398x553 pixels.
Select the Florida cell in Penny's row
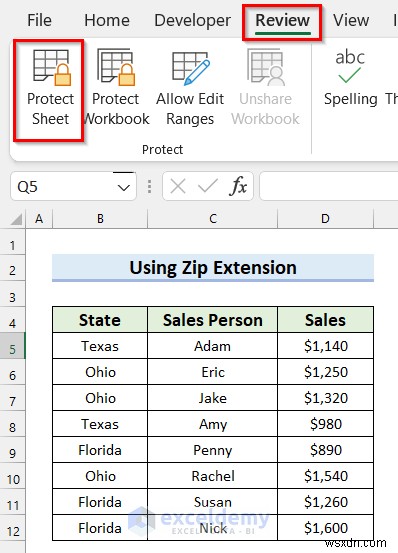point(100,450)
